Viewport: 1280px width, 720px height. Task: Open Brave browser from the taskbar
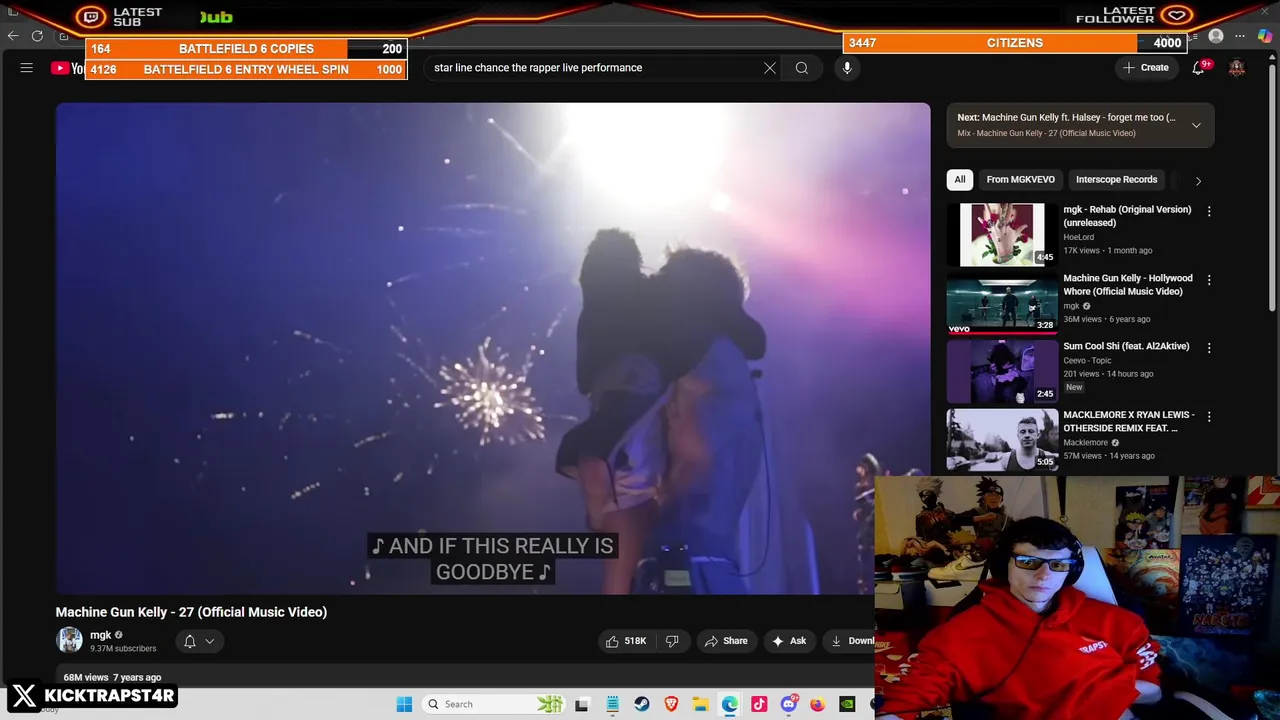[671, 704]
